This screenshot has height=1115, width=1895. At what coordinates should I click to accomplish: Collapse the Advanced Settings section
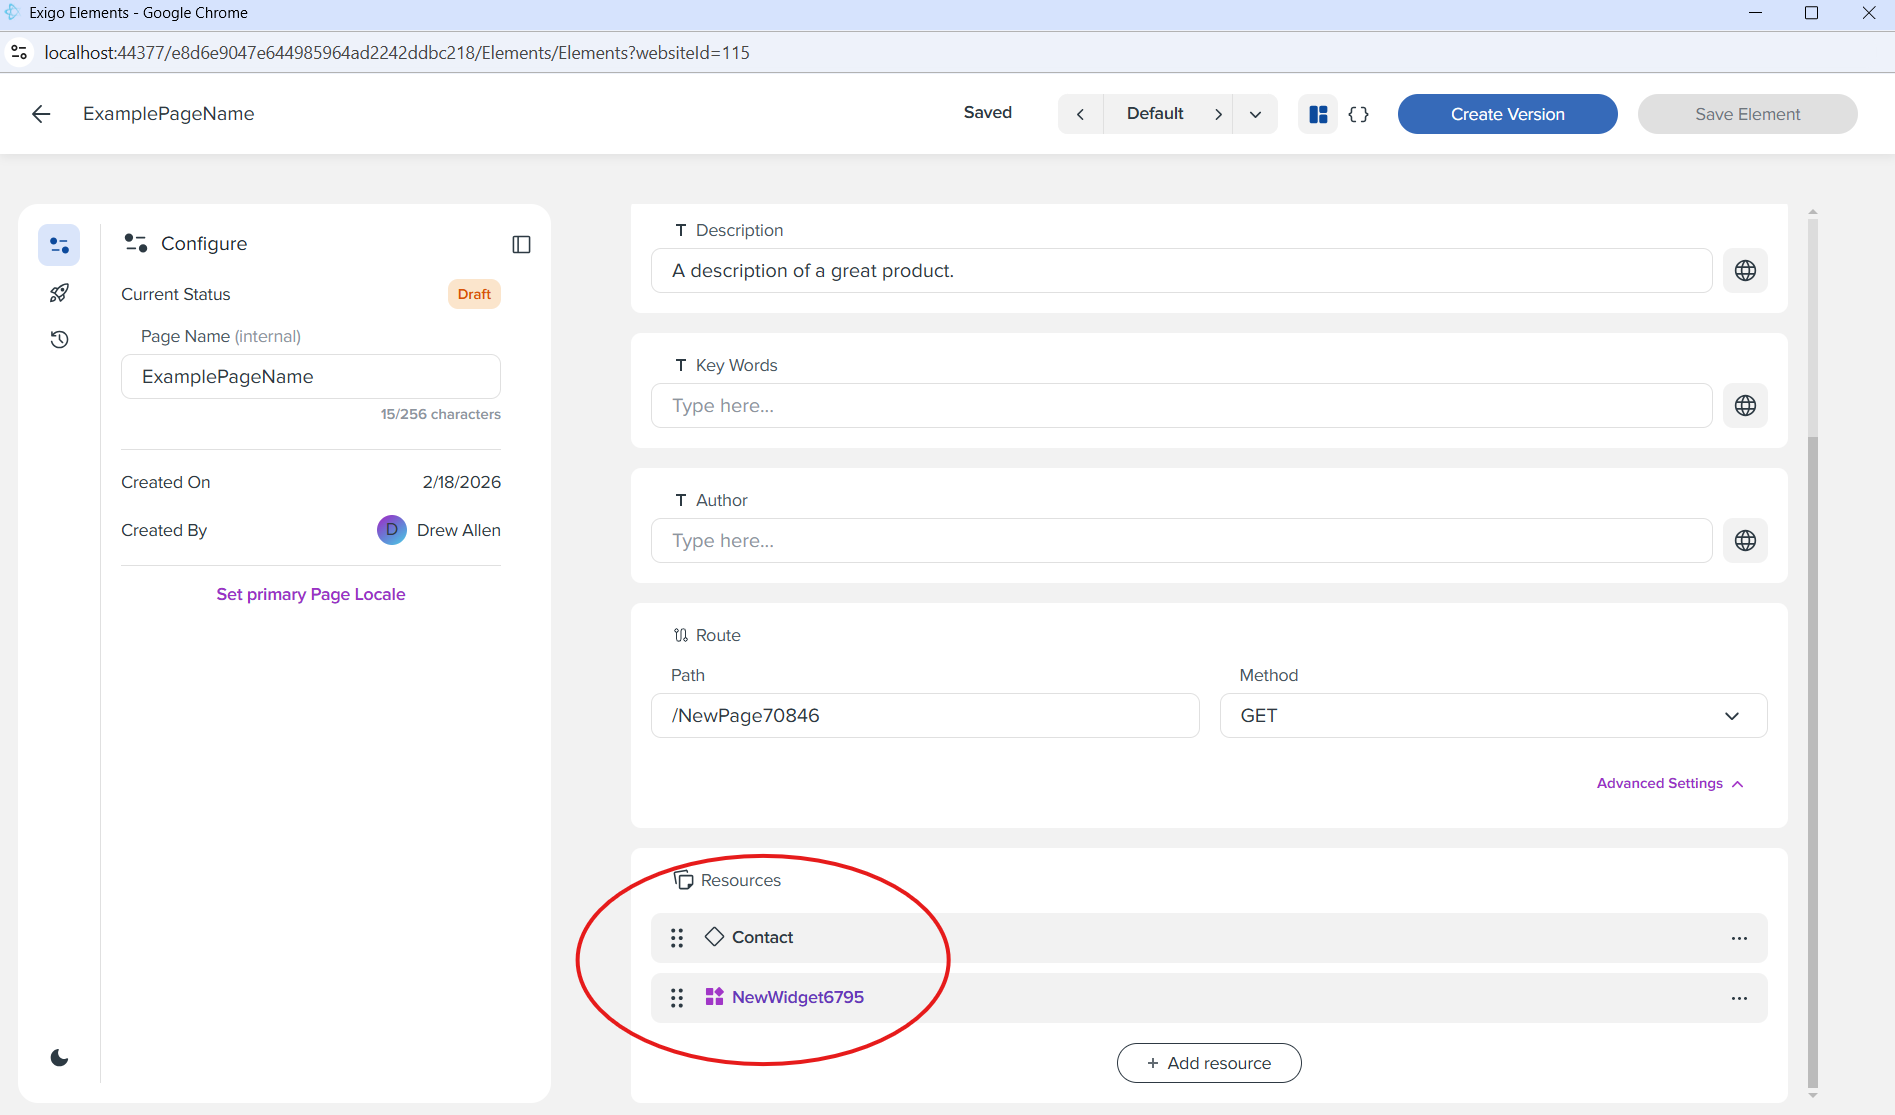click(1669, 783)
